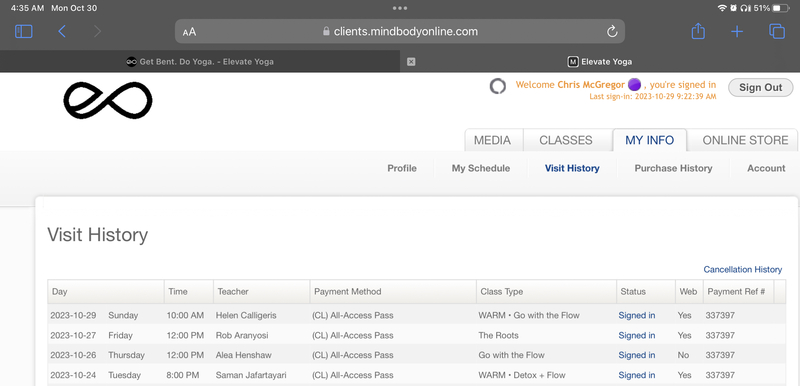Reload the page with the refresh icon

click(x=612, y=32)
